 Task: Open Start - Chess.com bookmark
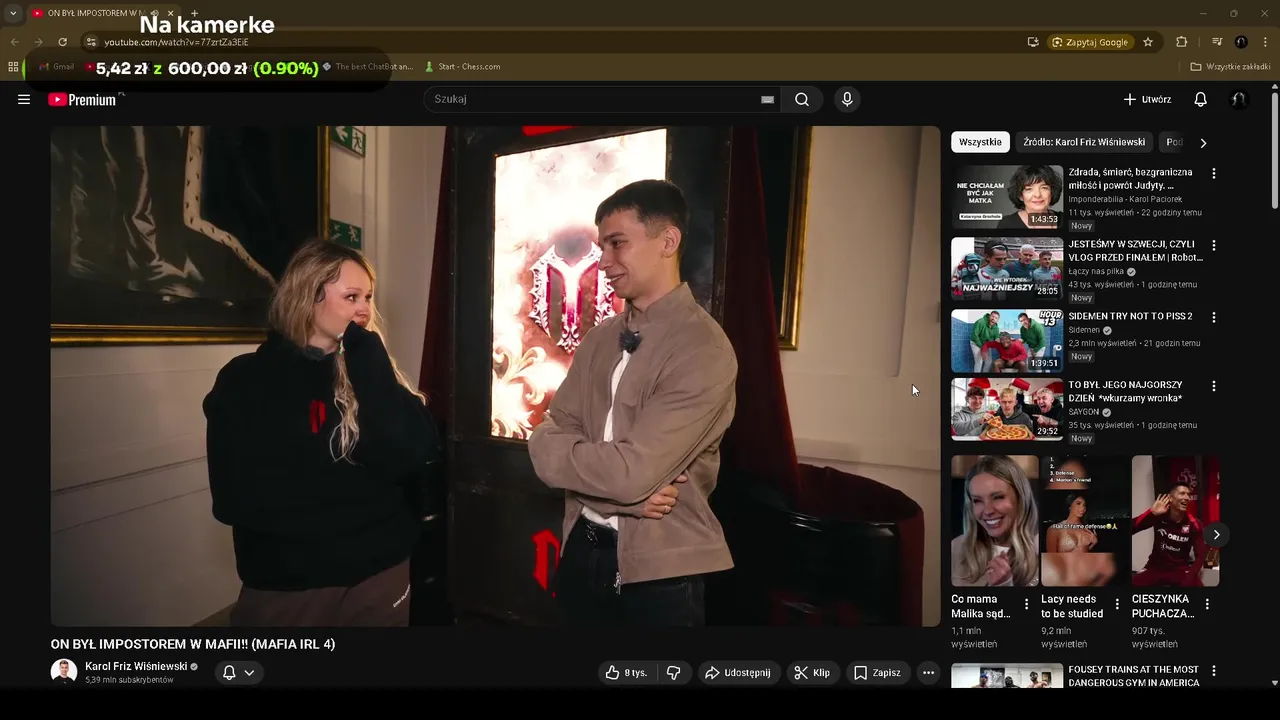coord(462,67)
